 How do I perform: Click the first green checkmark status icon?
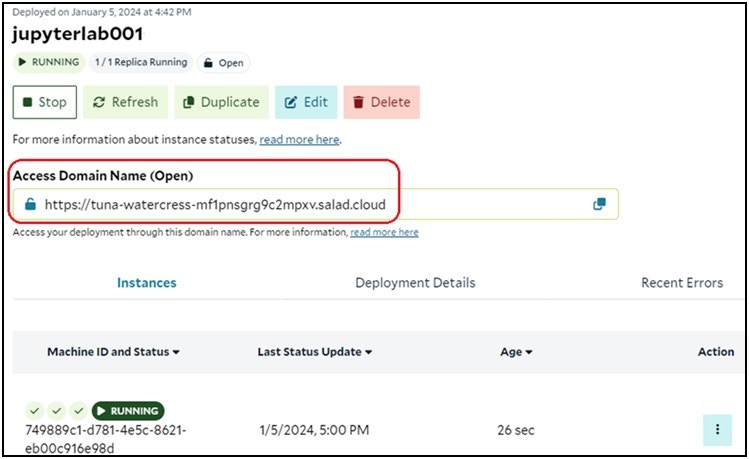pos(34,411)
